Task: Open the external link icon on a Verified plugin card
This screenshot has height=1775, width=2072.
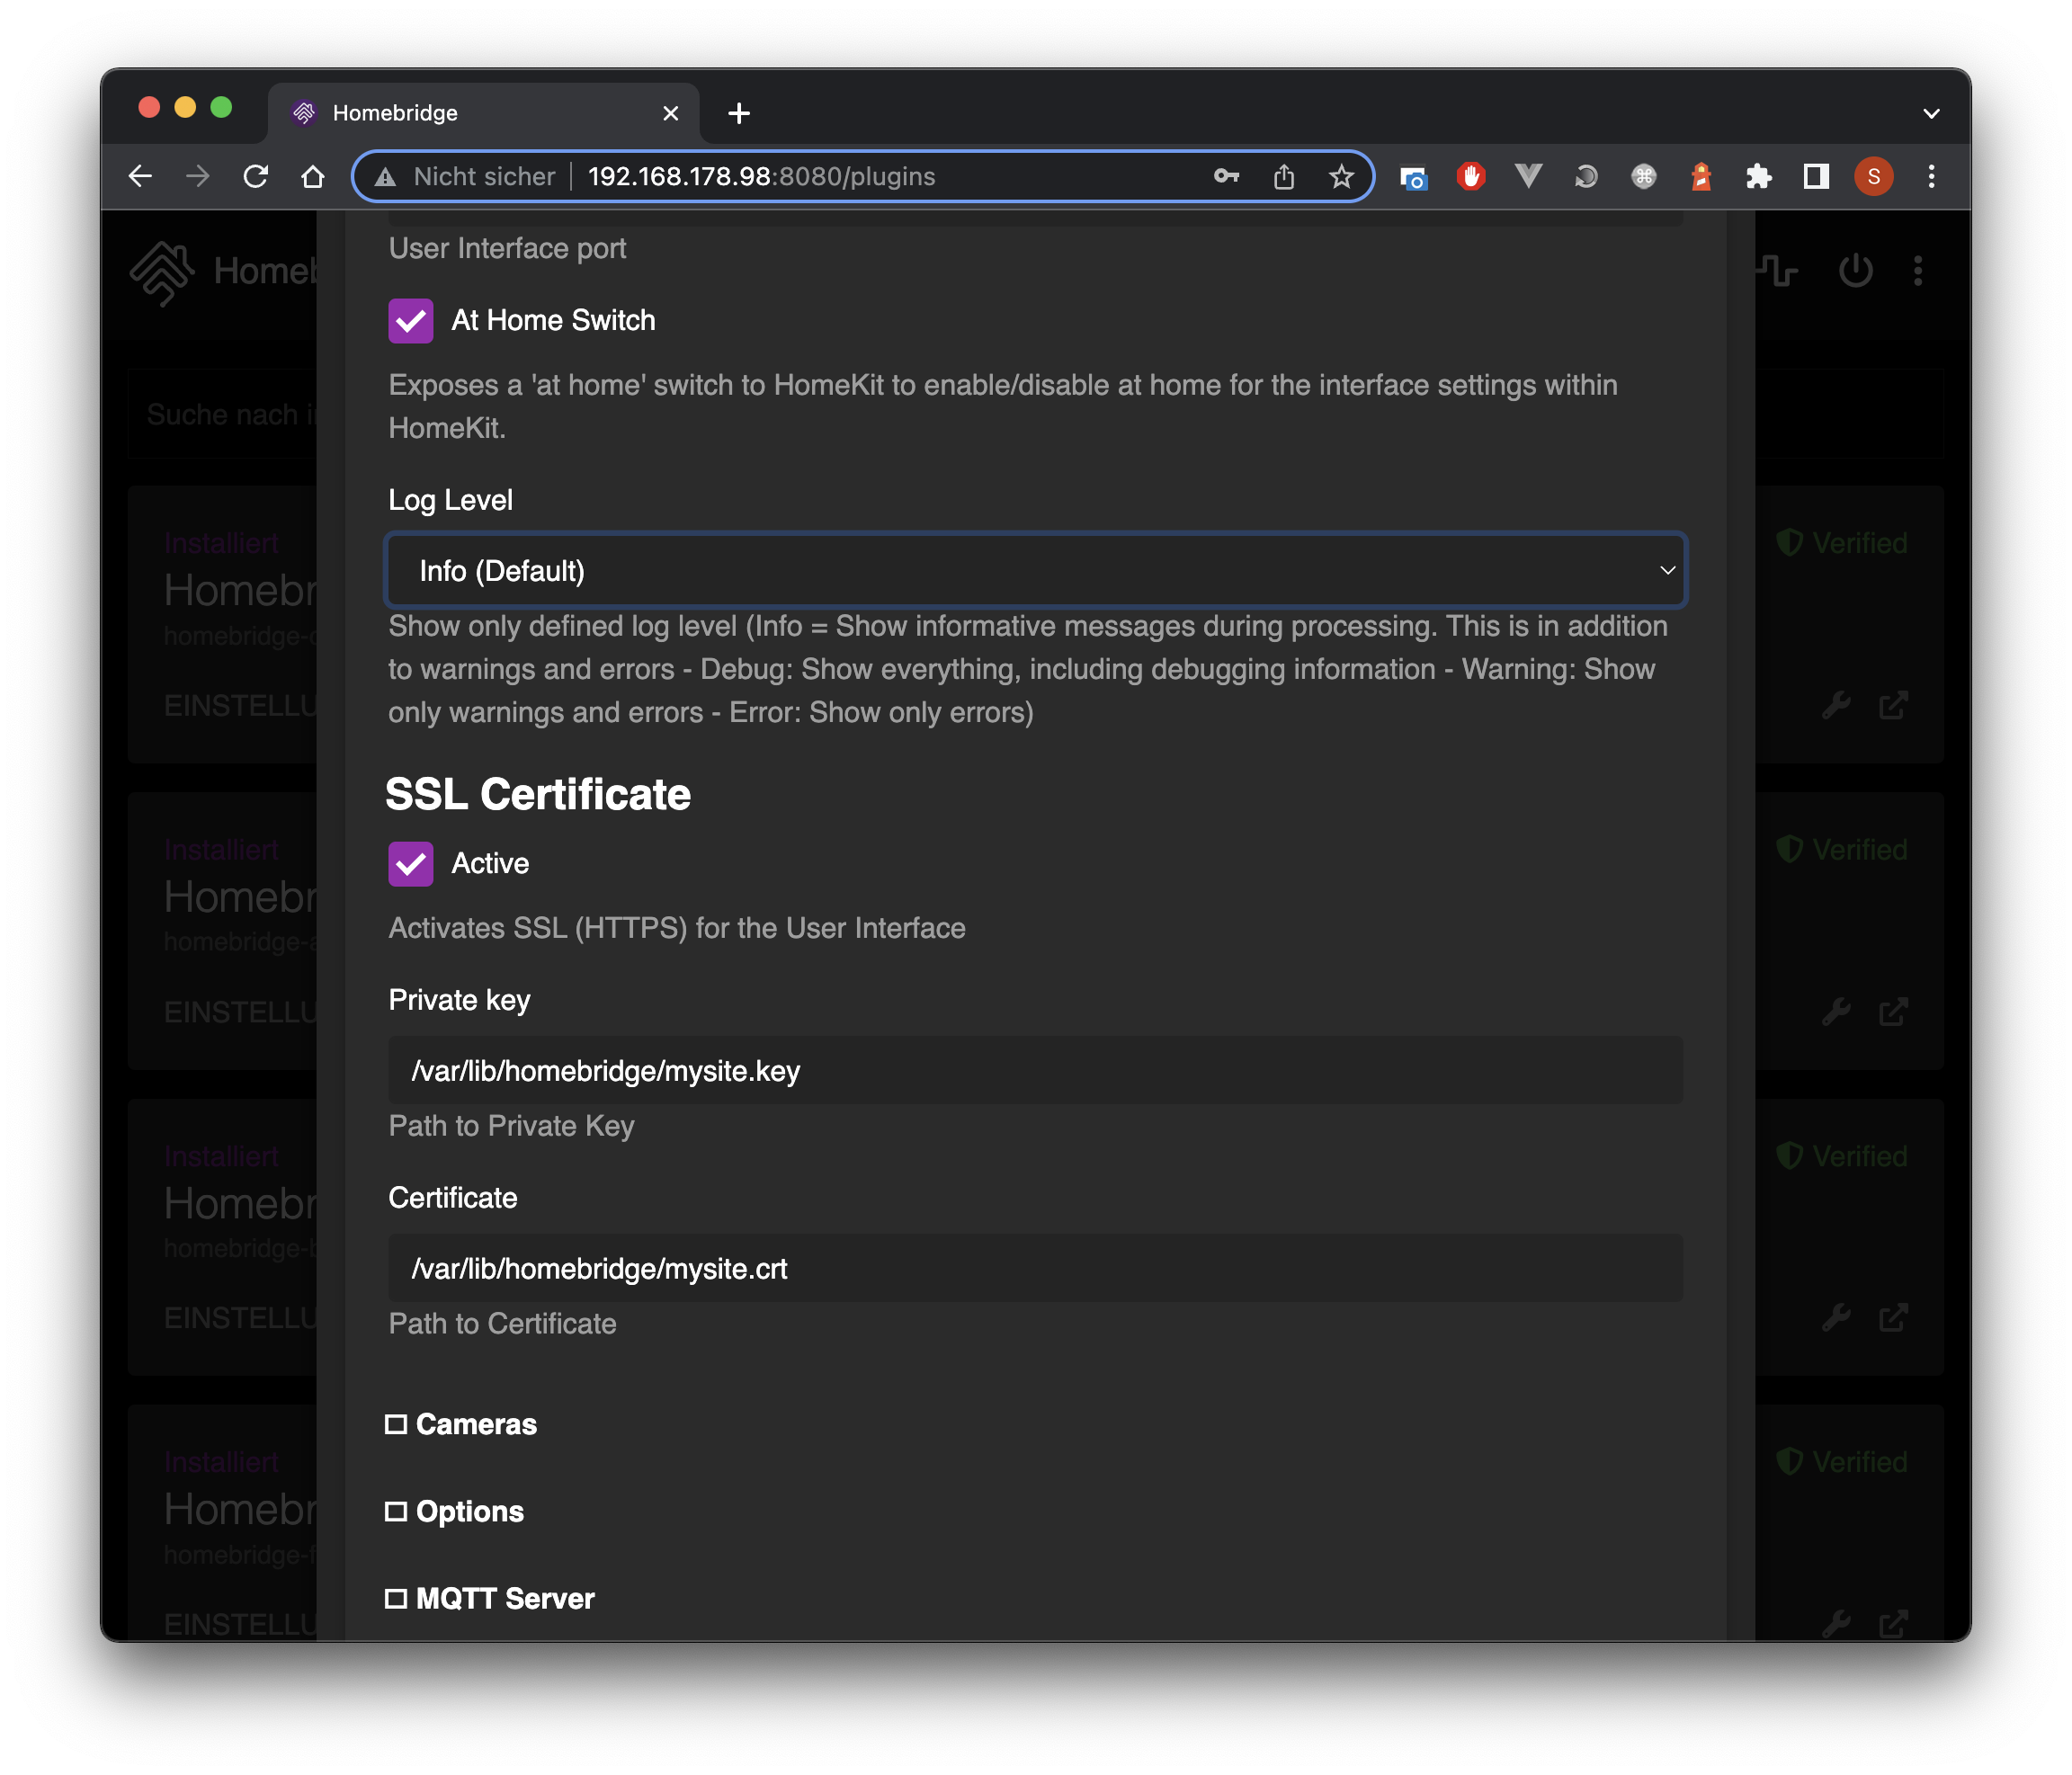Action: coord(1895,706)
